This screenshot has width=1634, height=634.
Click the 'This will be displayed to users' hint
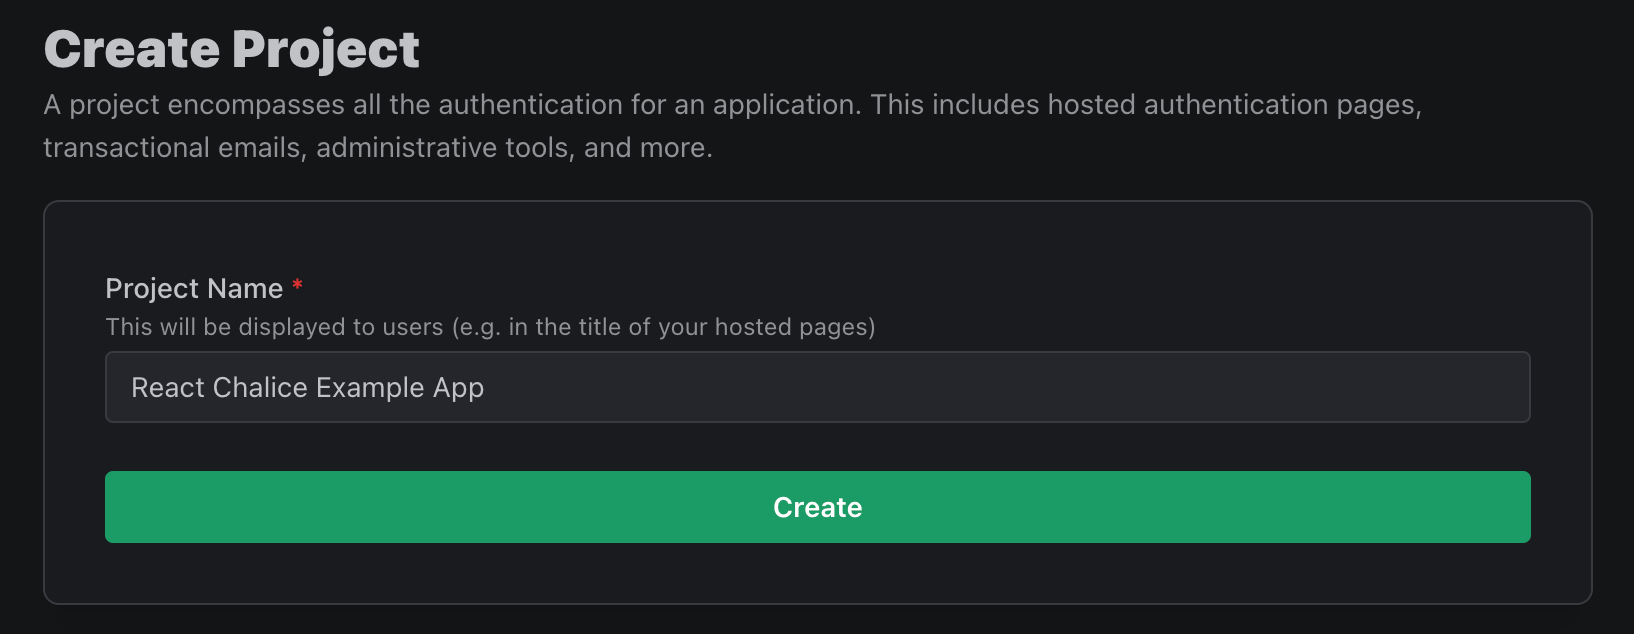click(x=490, y=327)
